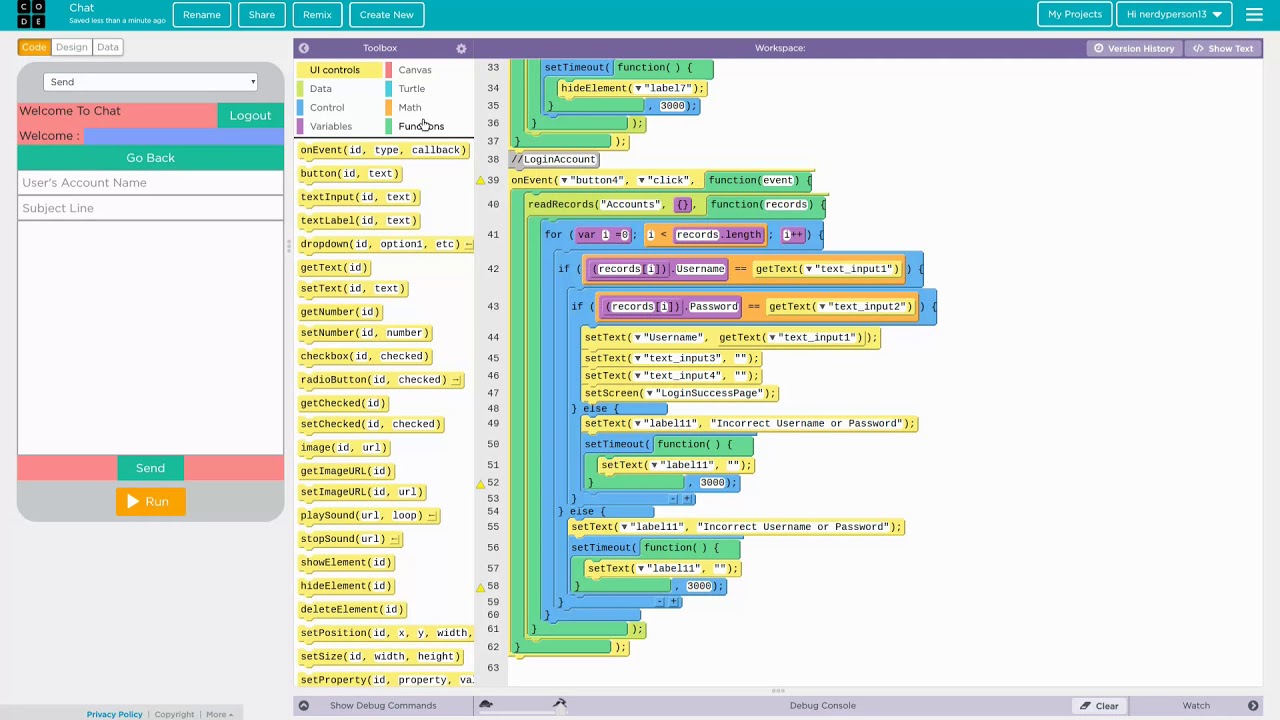This screenshot has width=1280, height=720.
Task: Click the warning triangle on line 52
Action: (480, 483)
